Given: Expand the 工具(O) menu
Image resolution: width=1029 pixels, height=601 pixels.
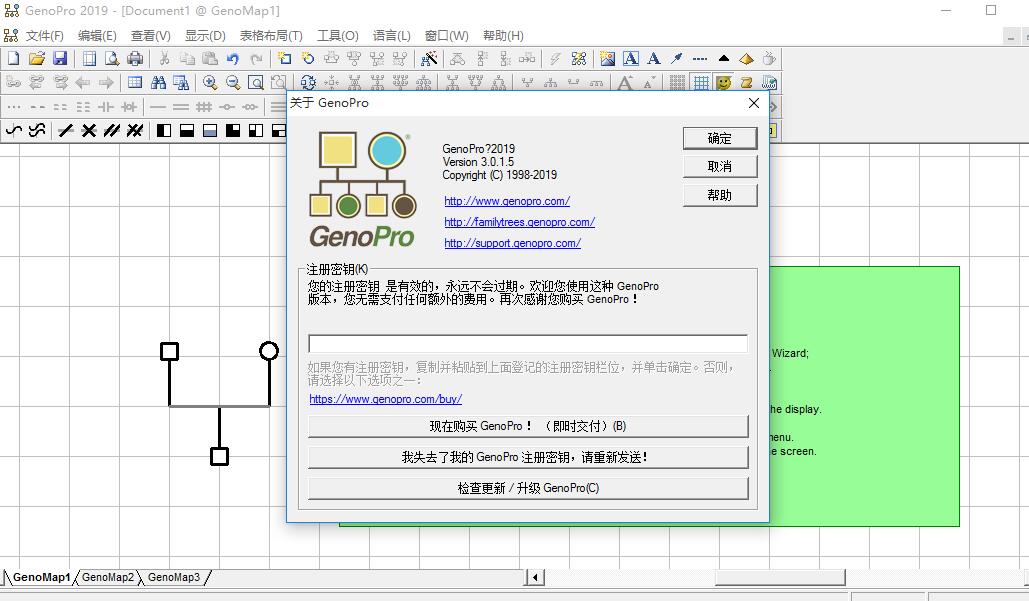Looking at the screenshot, I should 338,35.
